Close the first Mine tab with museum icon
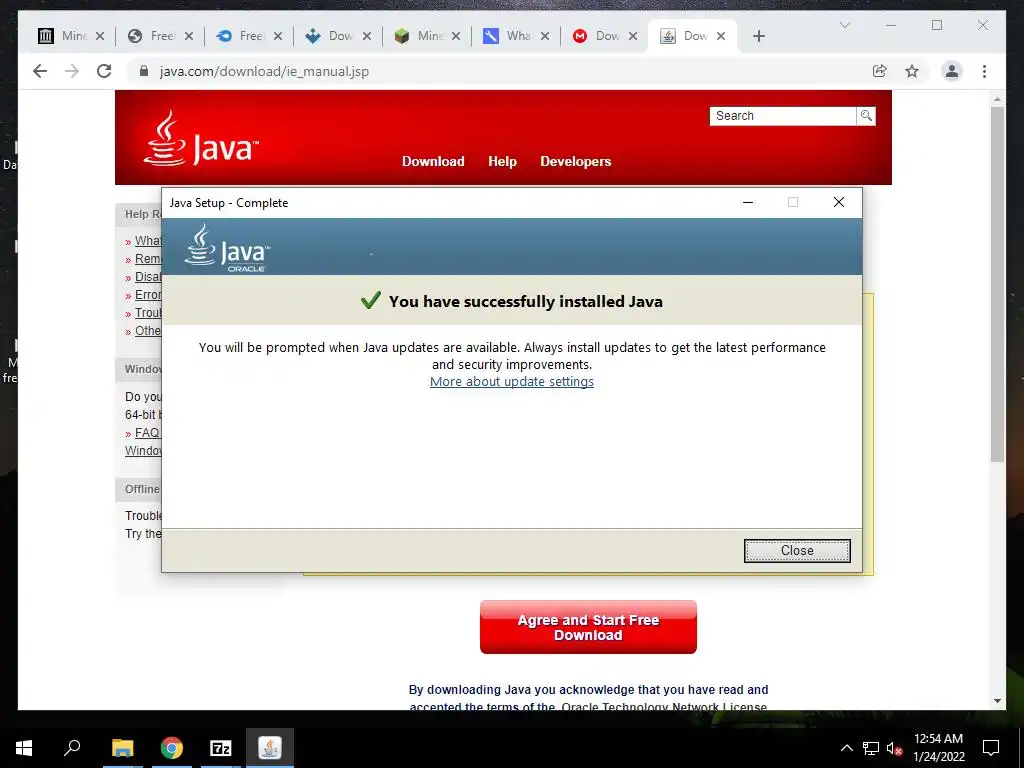Screen dimensions: 1024x768 pyautogui.click(x=100, y=36)
